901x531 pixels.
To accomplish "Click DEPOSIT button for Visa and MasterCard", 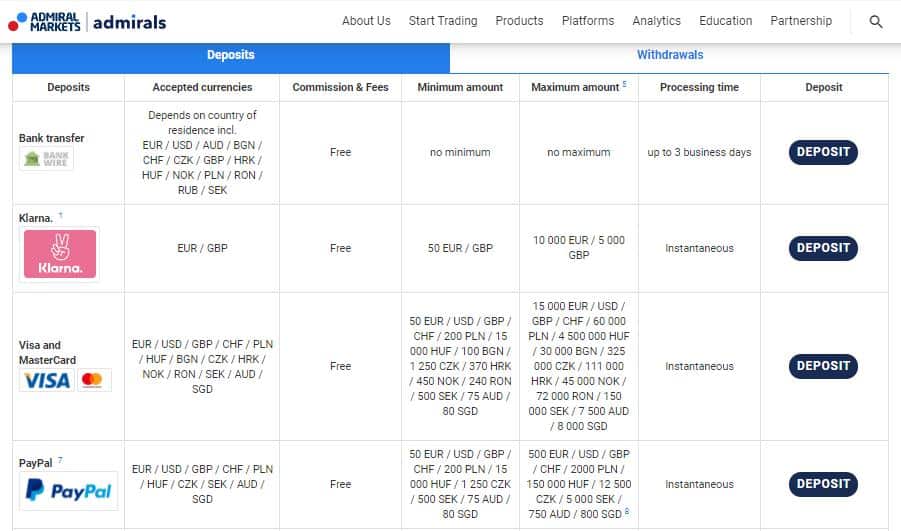I will point(823,366).
